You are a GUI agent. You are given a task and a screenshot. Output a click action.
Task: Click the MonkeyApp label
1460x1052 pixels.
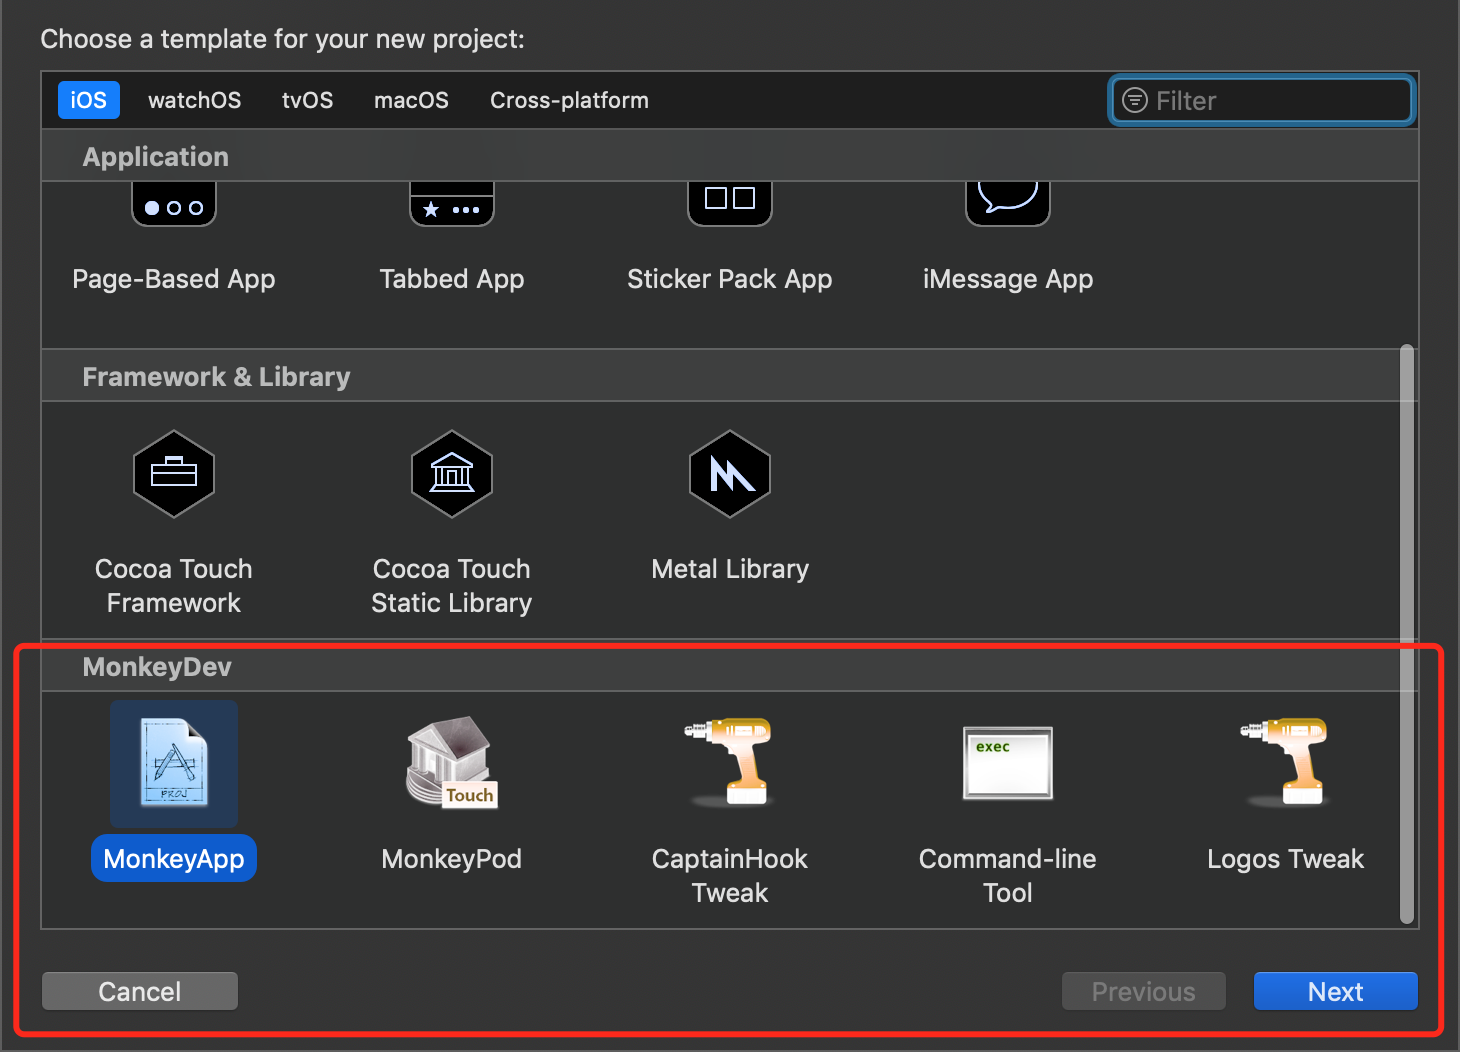pyautogui.click(x=174, y=859)
